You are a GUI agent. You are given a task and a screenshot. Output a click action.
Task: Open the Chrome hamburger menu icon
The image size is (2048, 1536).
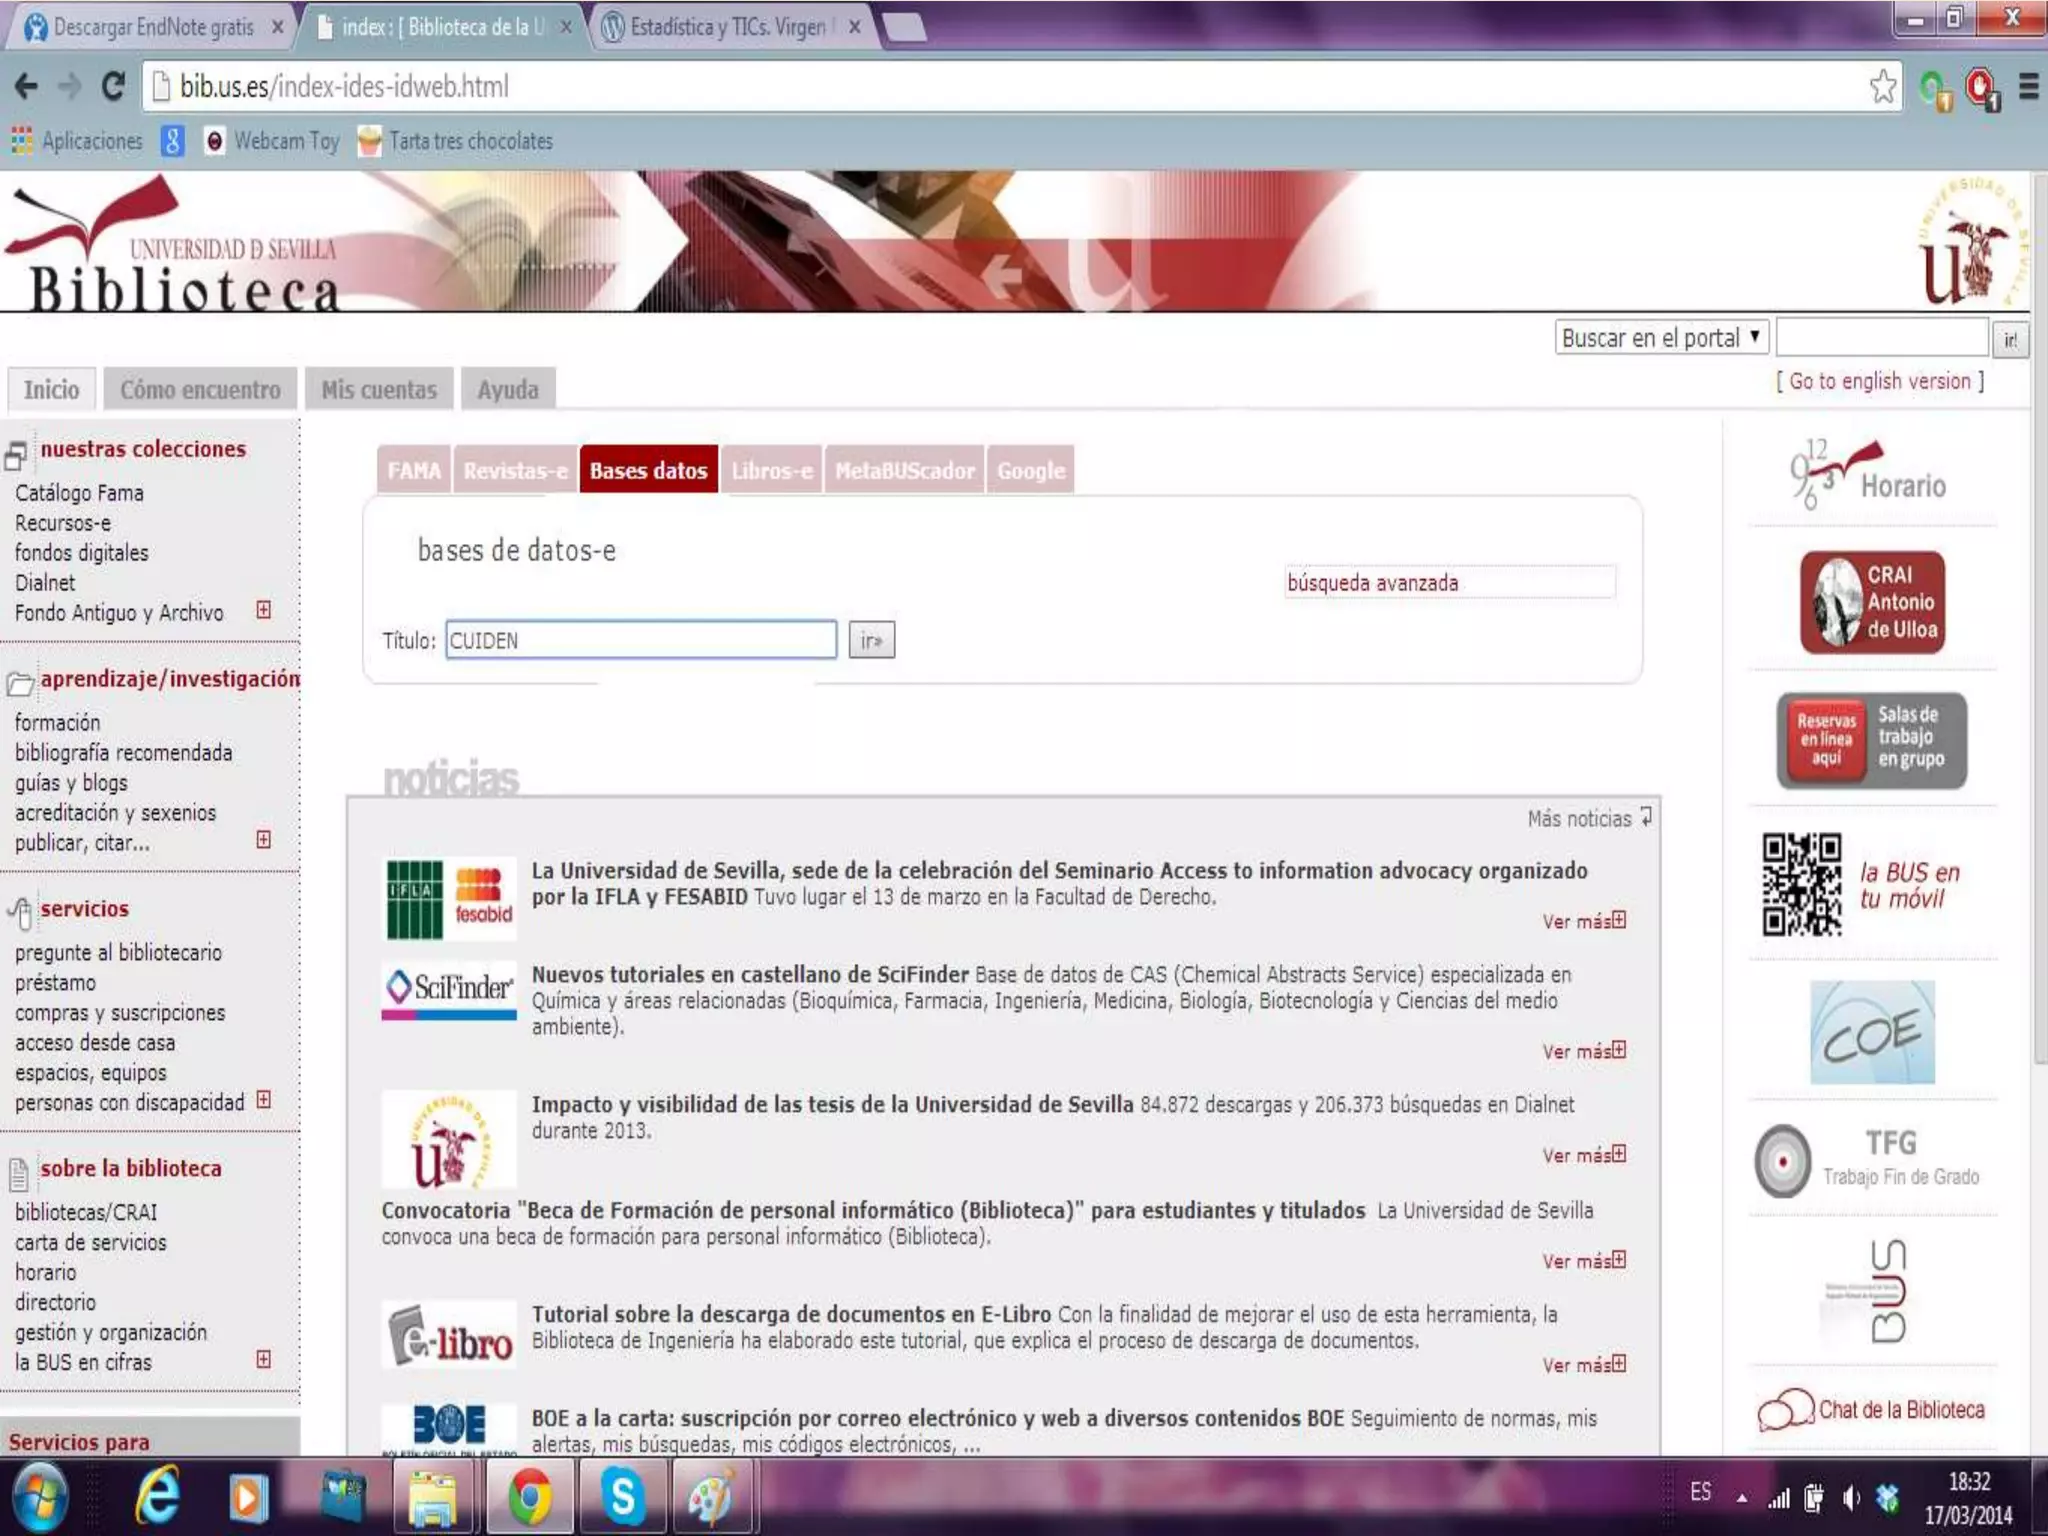(x=2028, y=87)
